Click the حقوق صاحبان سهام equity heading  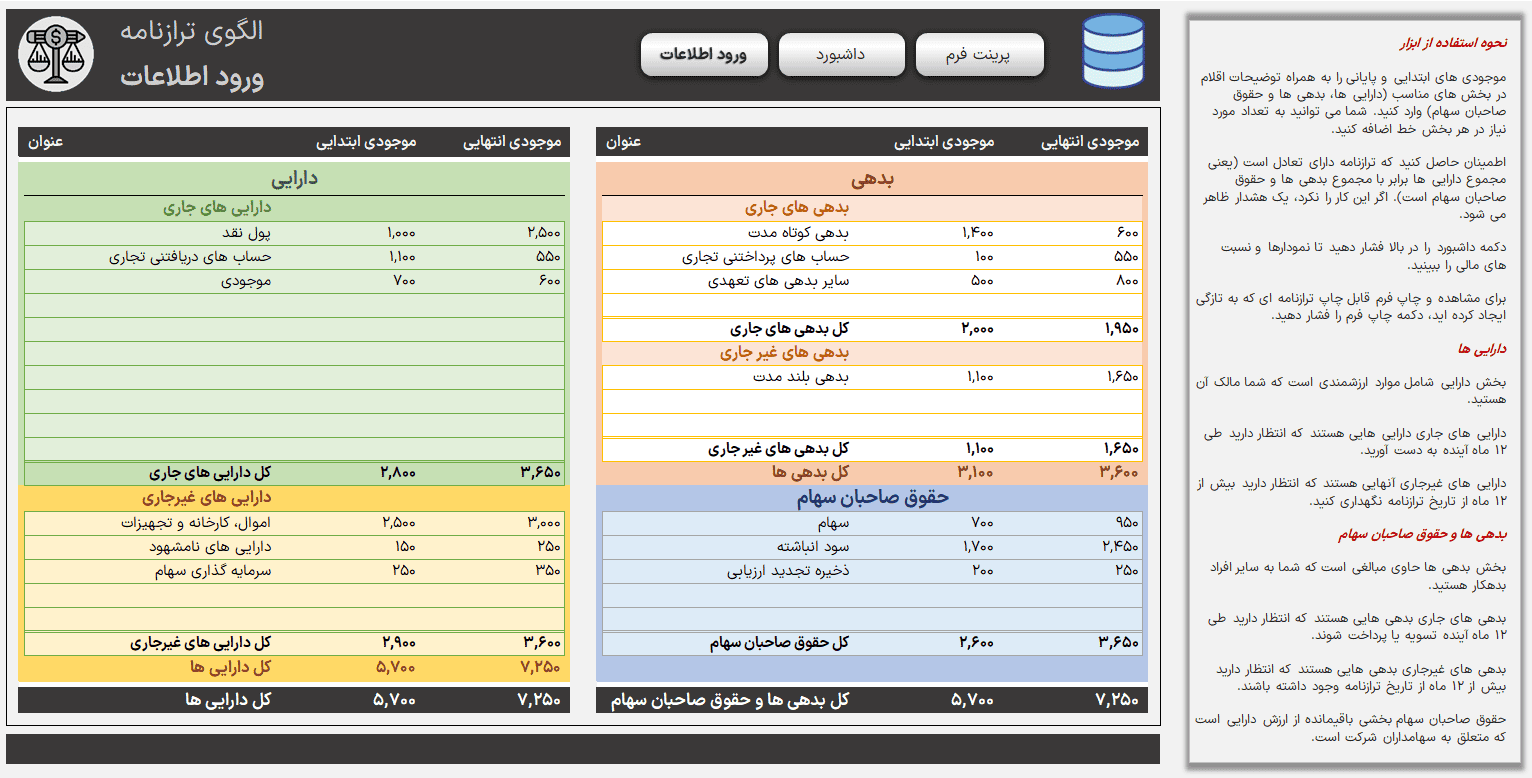point(873,497)
